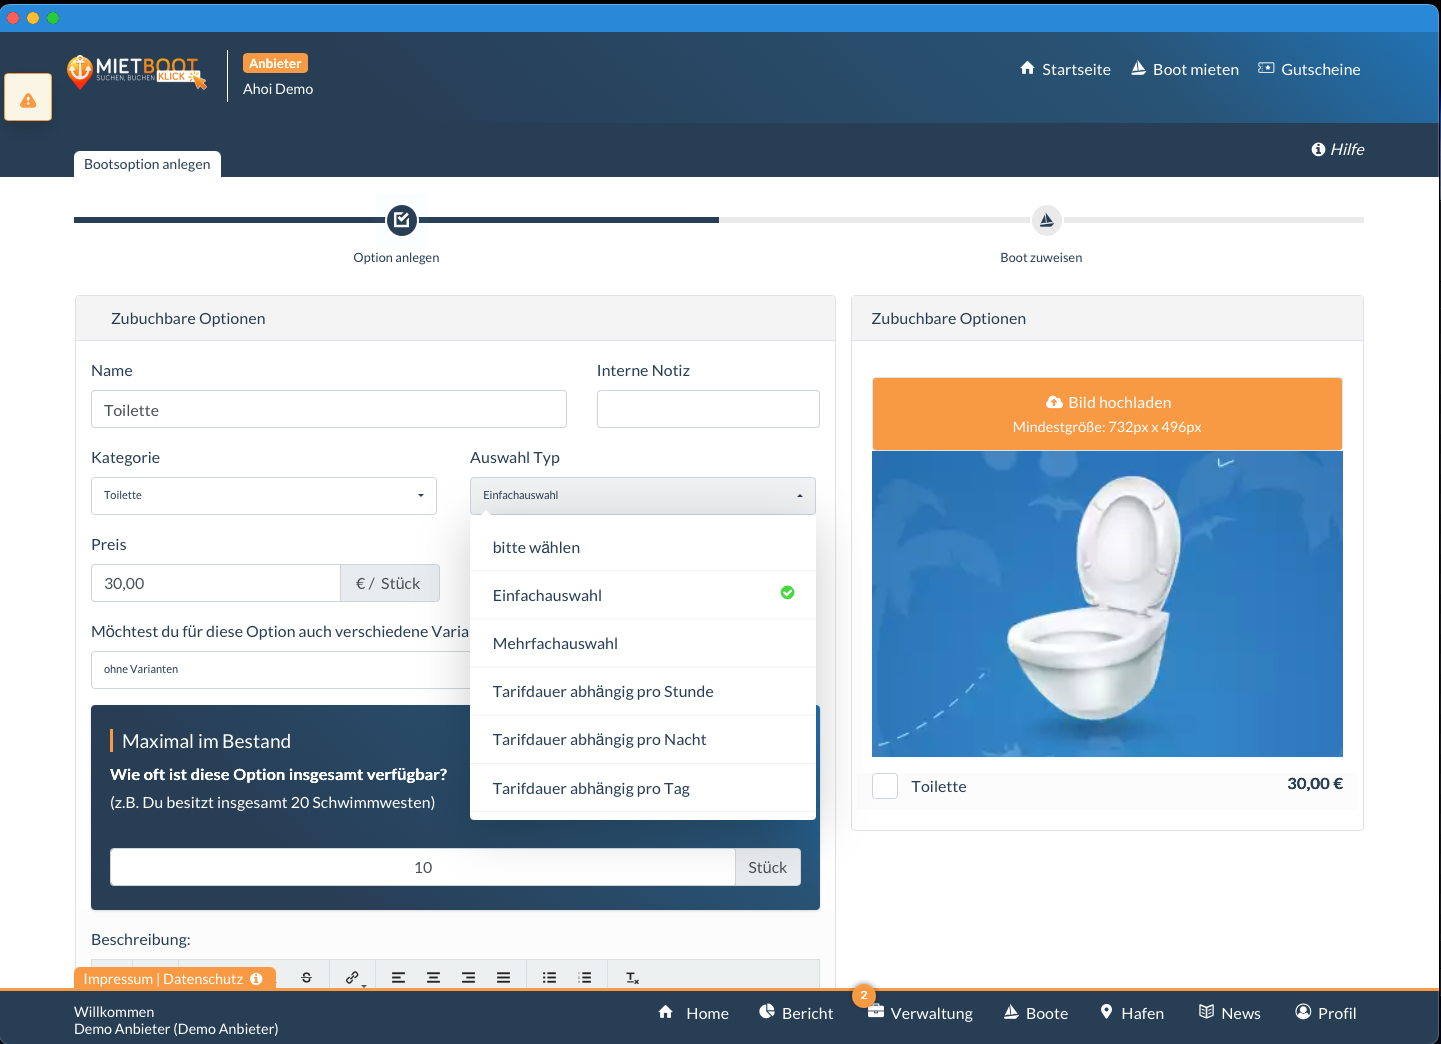Click the strikethrough formatting icon
The width and height of the screenshot is (1441, 1044).
pyautogui.click(x=306, y=977)
